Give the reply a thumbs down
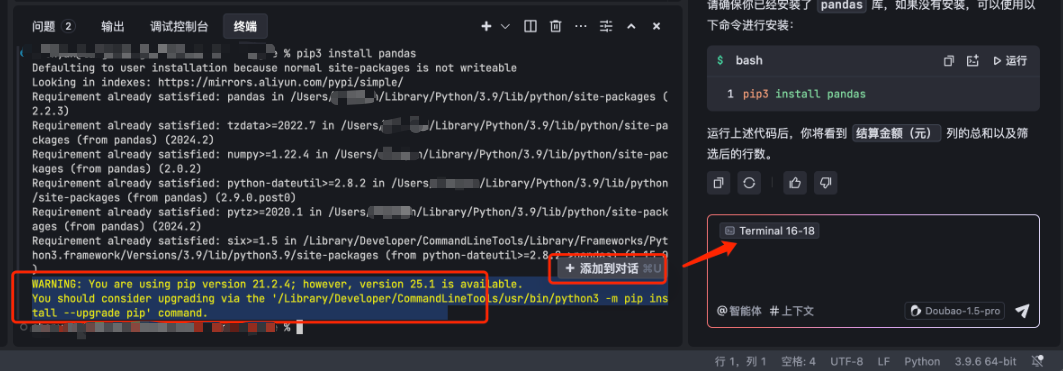The height and width of the screenshot is (371, 1063). click(x=826, y=182)
